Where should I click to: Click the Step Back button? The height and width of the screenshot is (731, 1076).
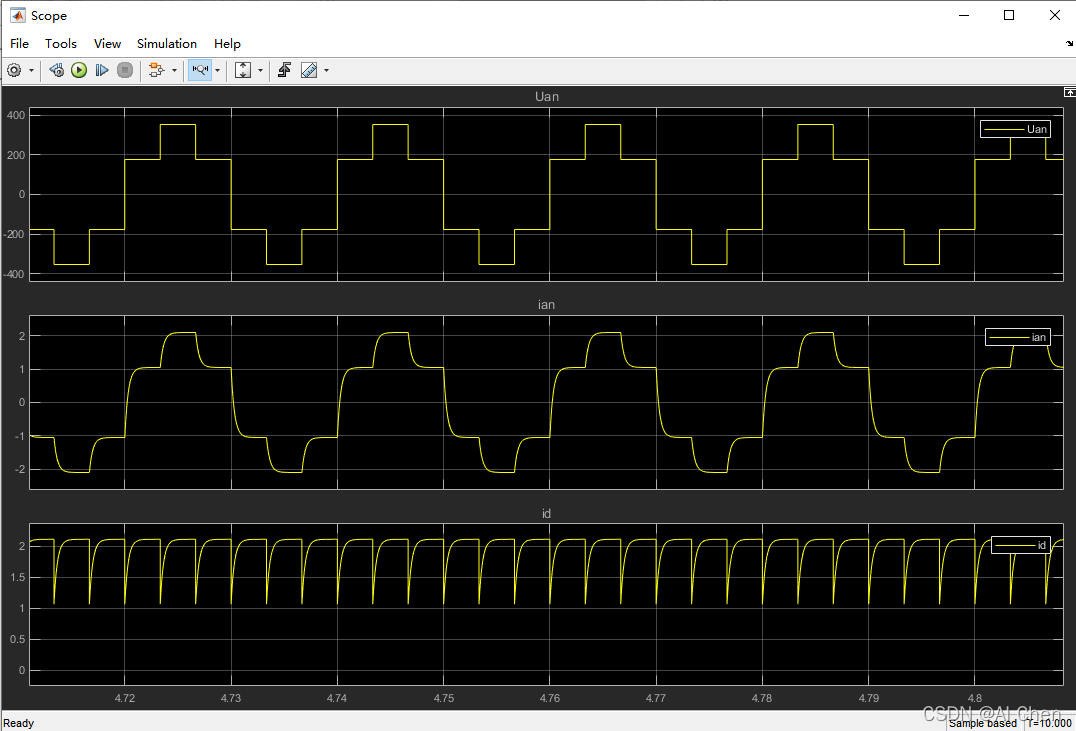[57, 70]
